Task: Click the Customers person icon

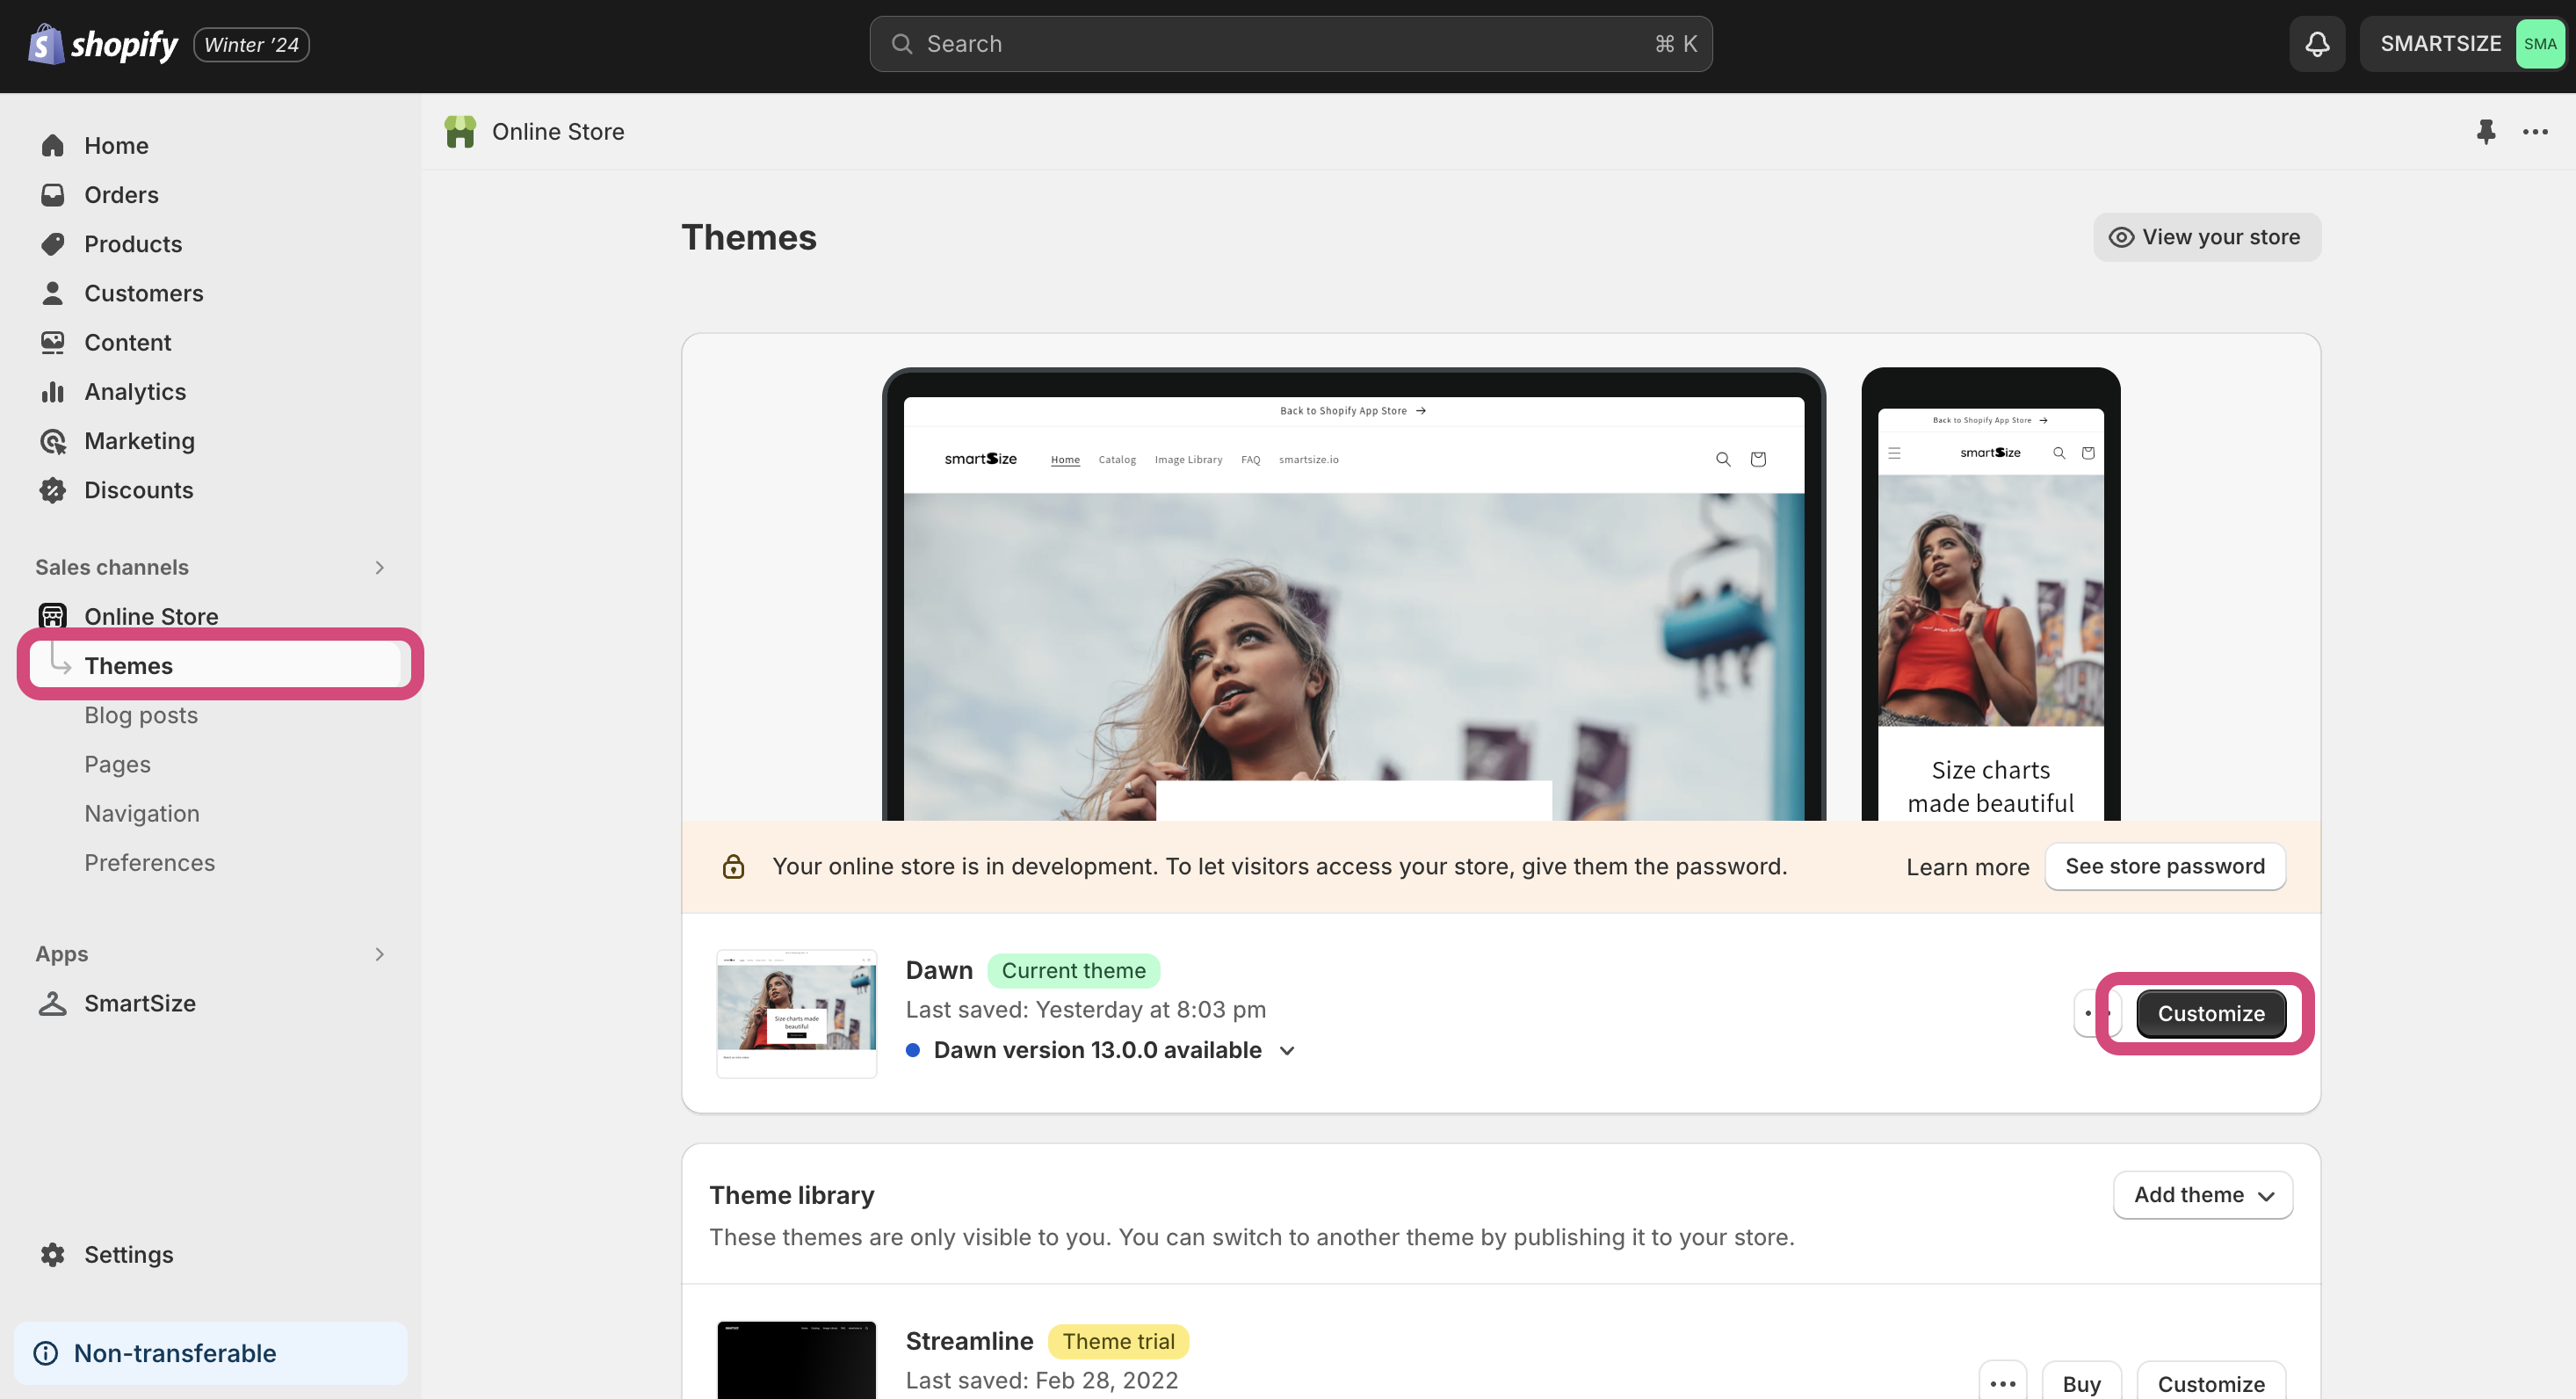Action: (52, 293)
